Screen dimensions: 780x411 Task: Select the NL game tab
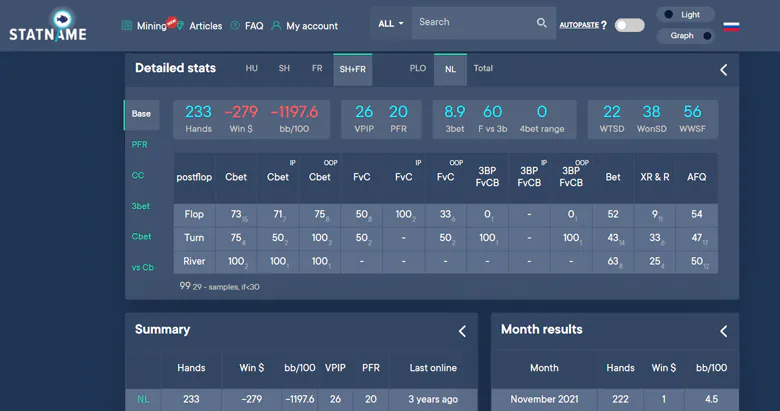pos(450,69)
